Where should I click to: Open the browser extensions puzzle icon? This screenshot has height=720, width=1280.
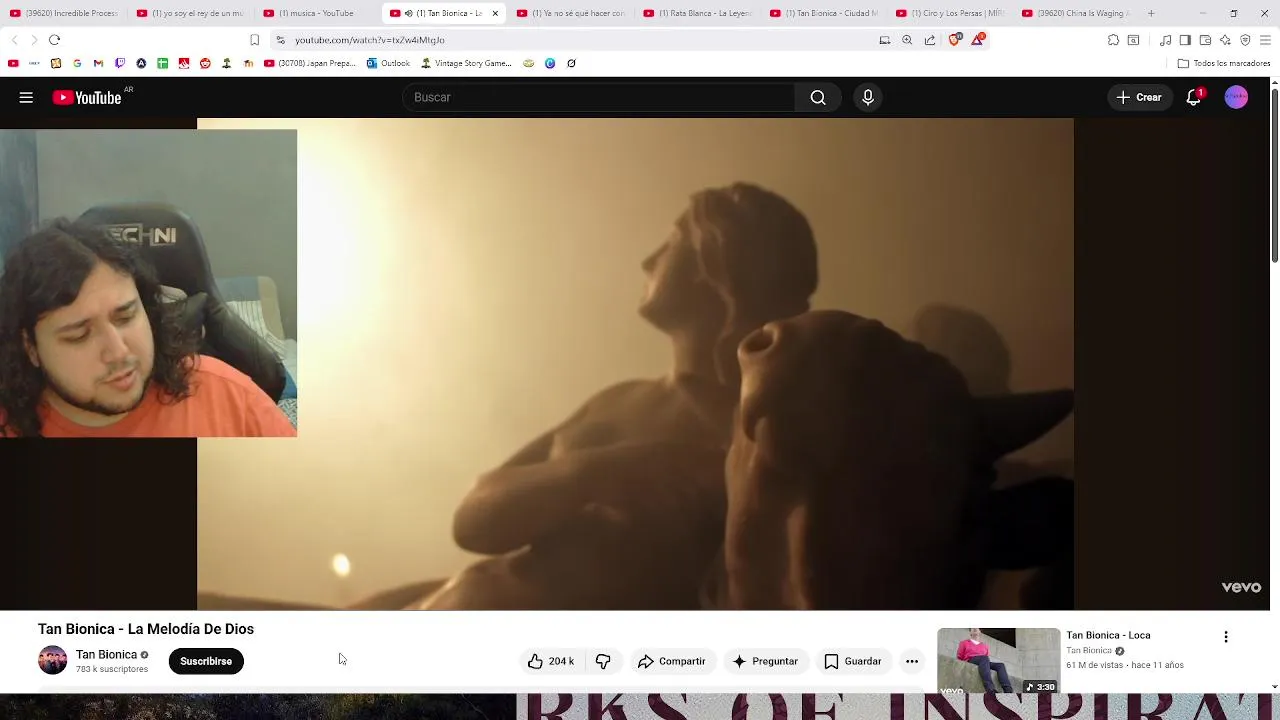1113,40
